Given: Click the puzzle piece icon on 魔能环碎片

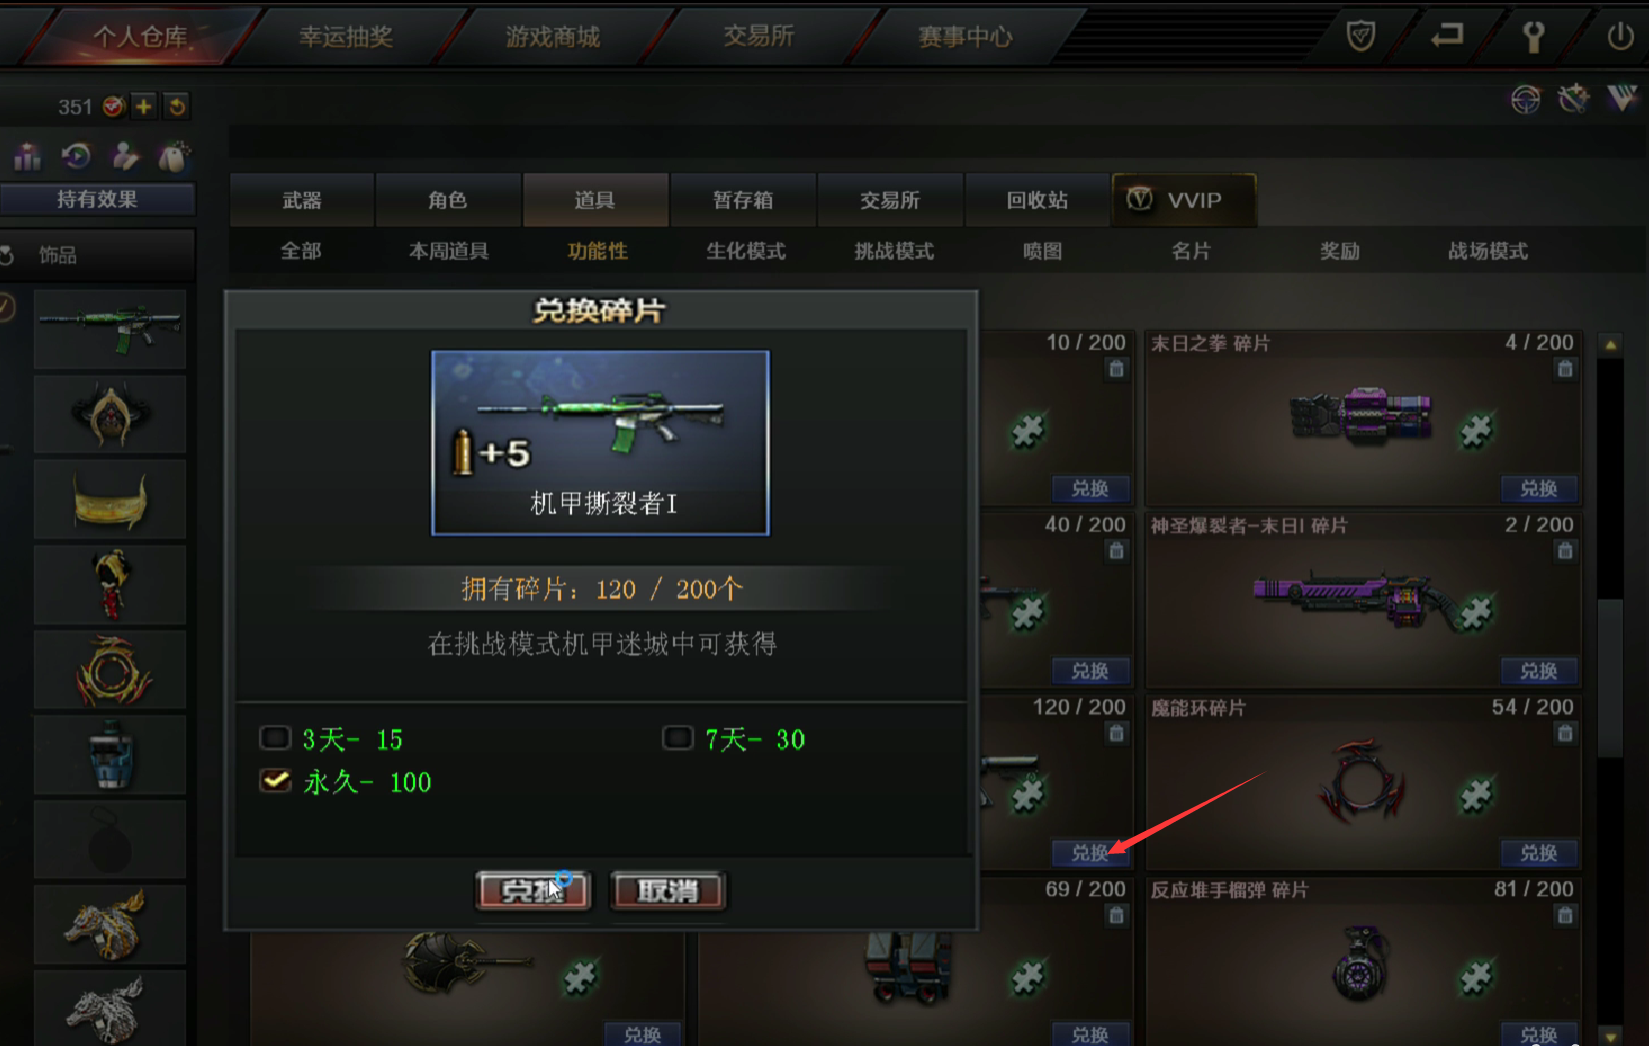Looking at the screenshot, I should pyautogui.click(x=1476, y=796).
